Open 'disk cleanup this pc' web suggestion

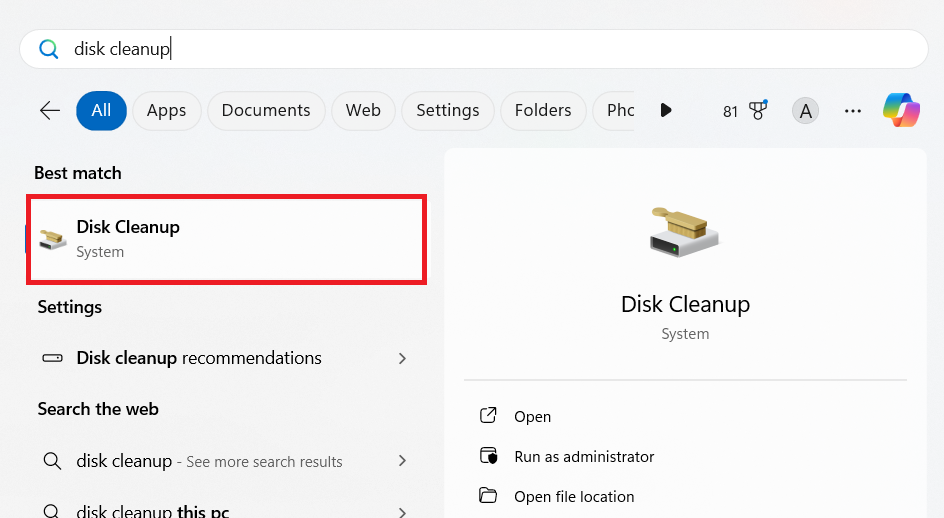click(x=226, y=509)
